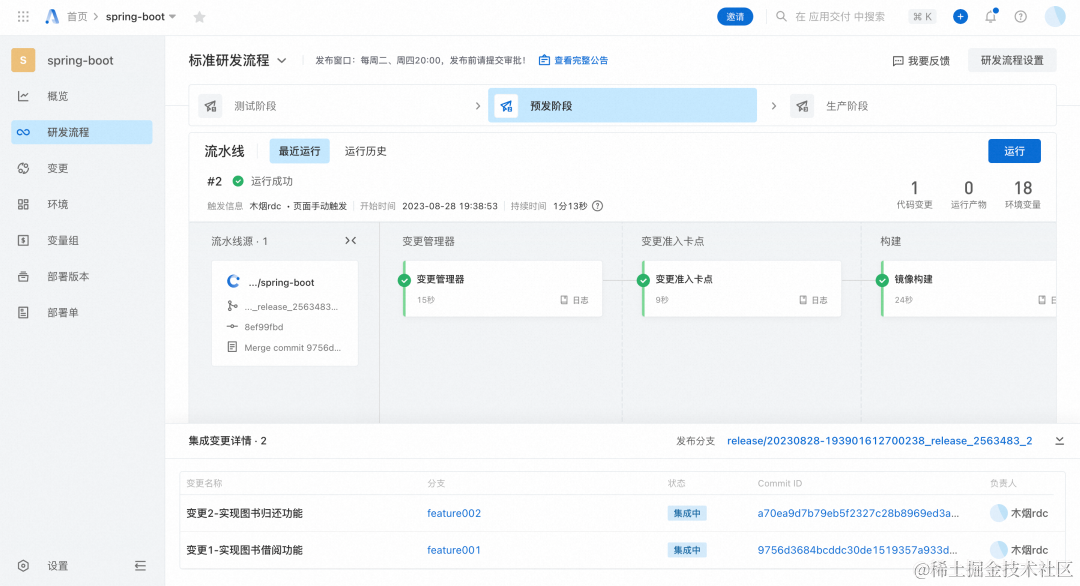Click the blue plus icon in header
Screen dimensions: 1080x586
tap(960, 16)
